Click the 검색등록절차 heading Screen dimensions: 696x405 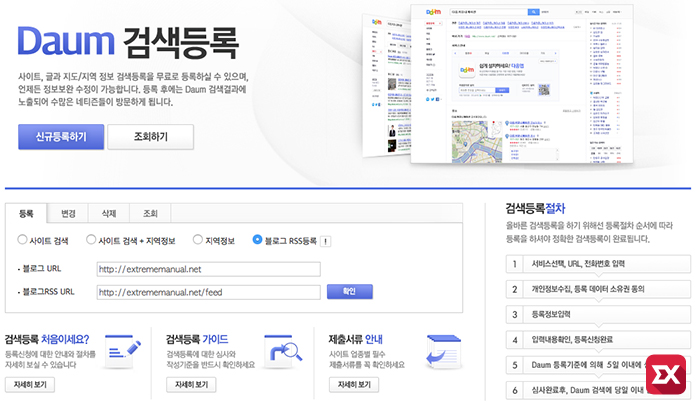[x=535, y=208]
